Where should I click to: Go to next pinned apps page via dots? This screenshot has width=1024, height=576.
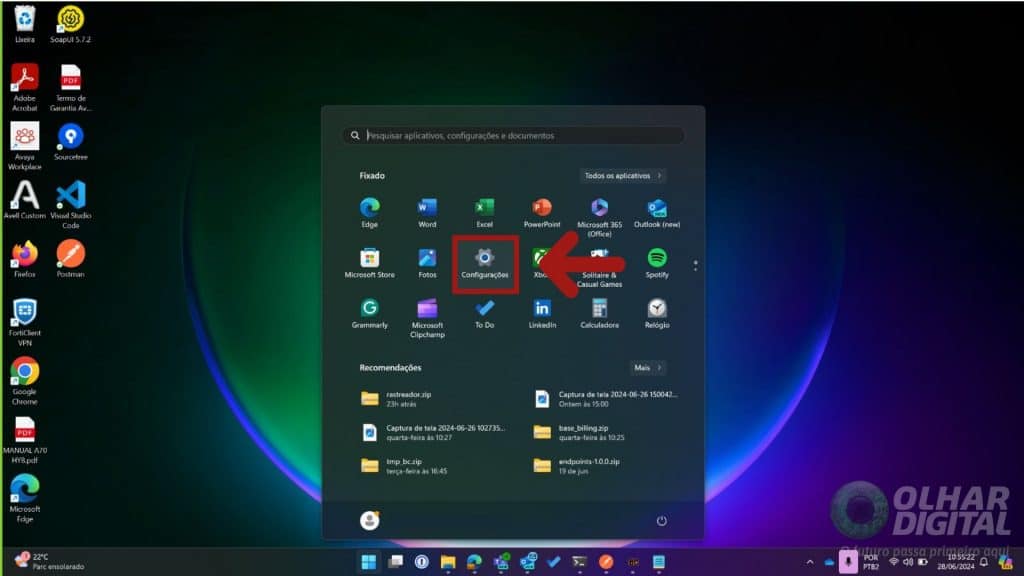point(696,265)
